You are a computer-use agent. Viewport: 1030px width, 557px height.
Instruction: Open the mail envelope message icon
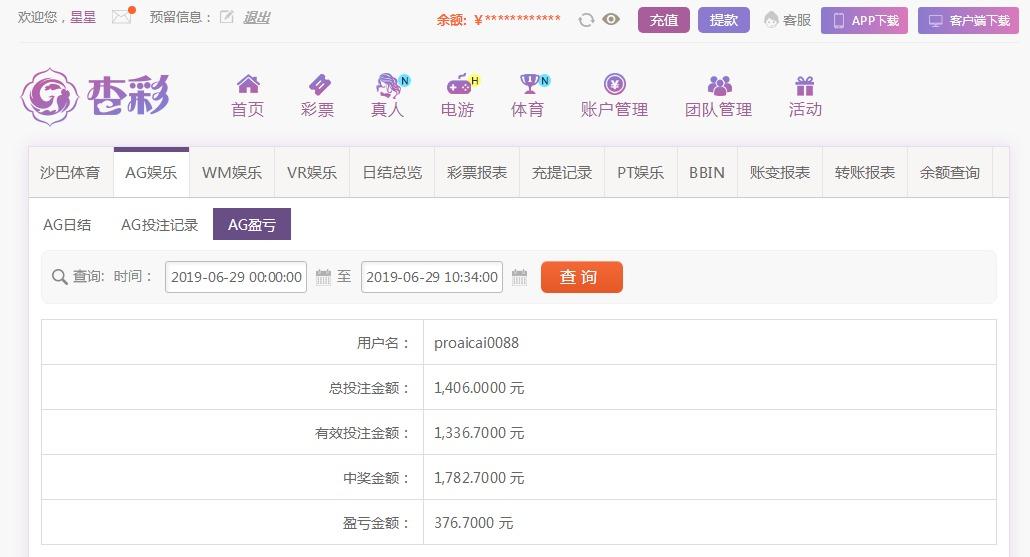(122, 16)
